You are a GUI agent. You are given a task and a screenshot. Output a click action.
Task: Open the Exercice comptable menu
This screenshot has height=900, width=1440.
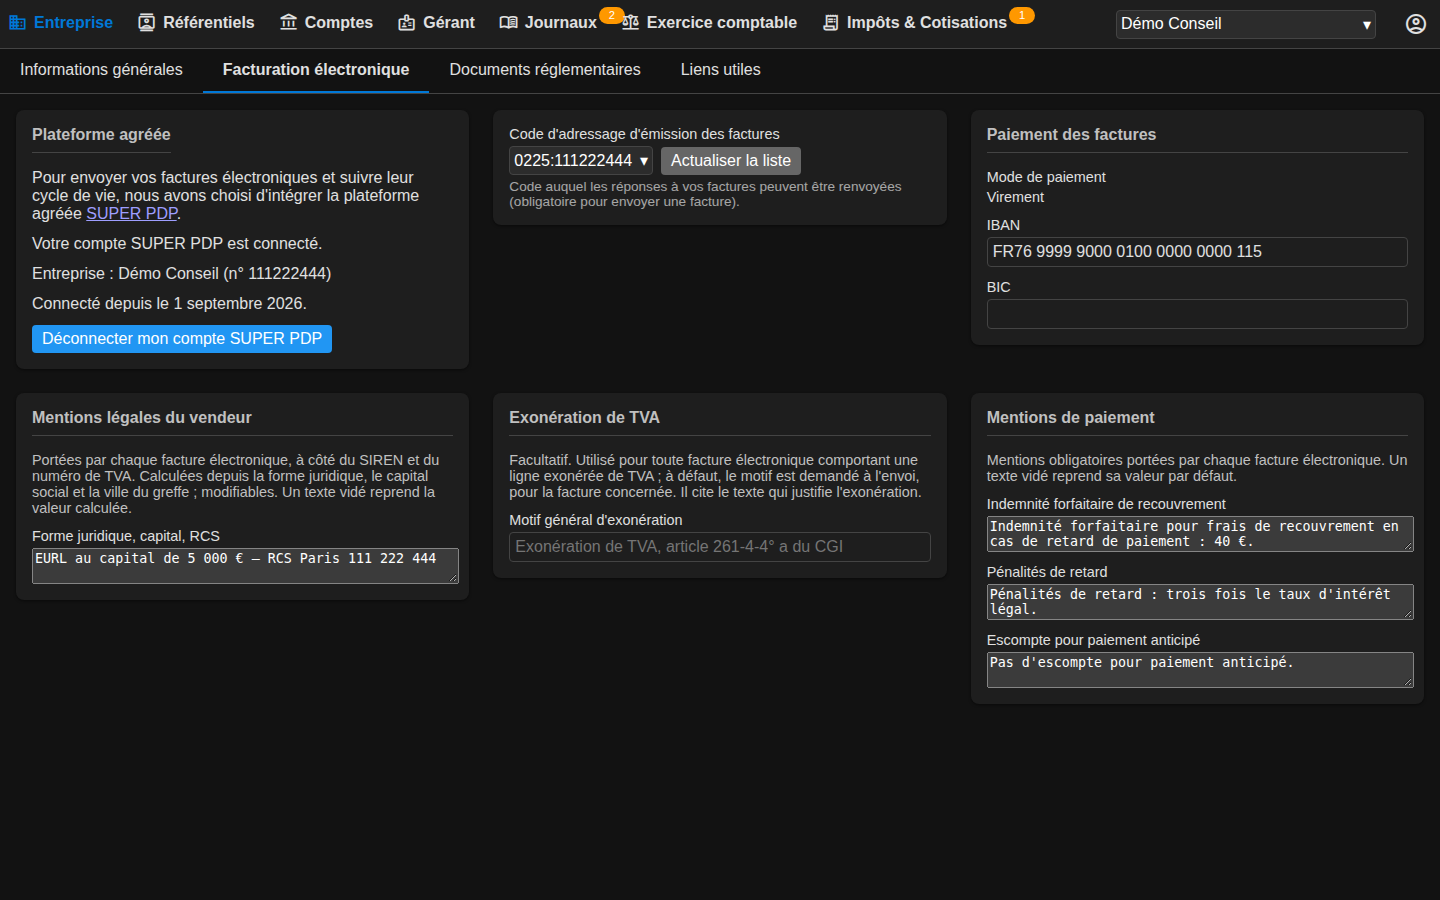click(709, 22)
